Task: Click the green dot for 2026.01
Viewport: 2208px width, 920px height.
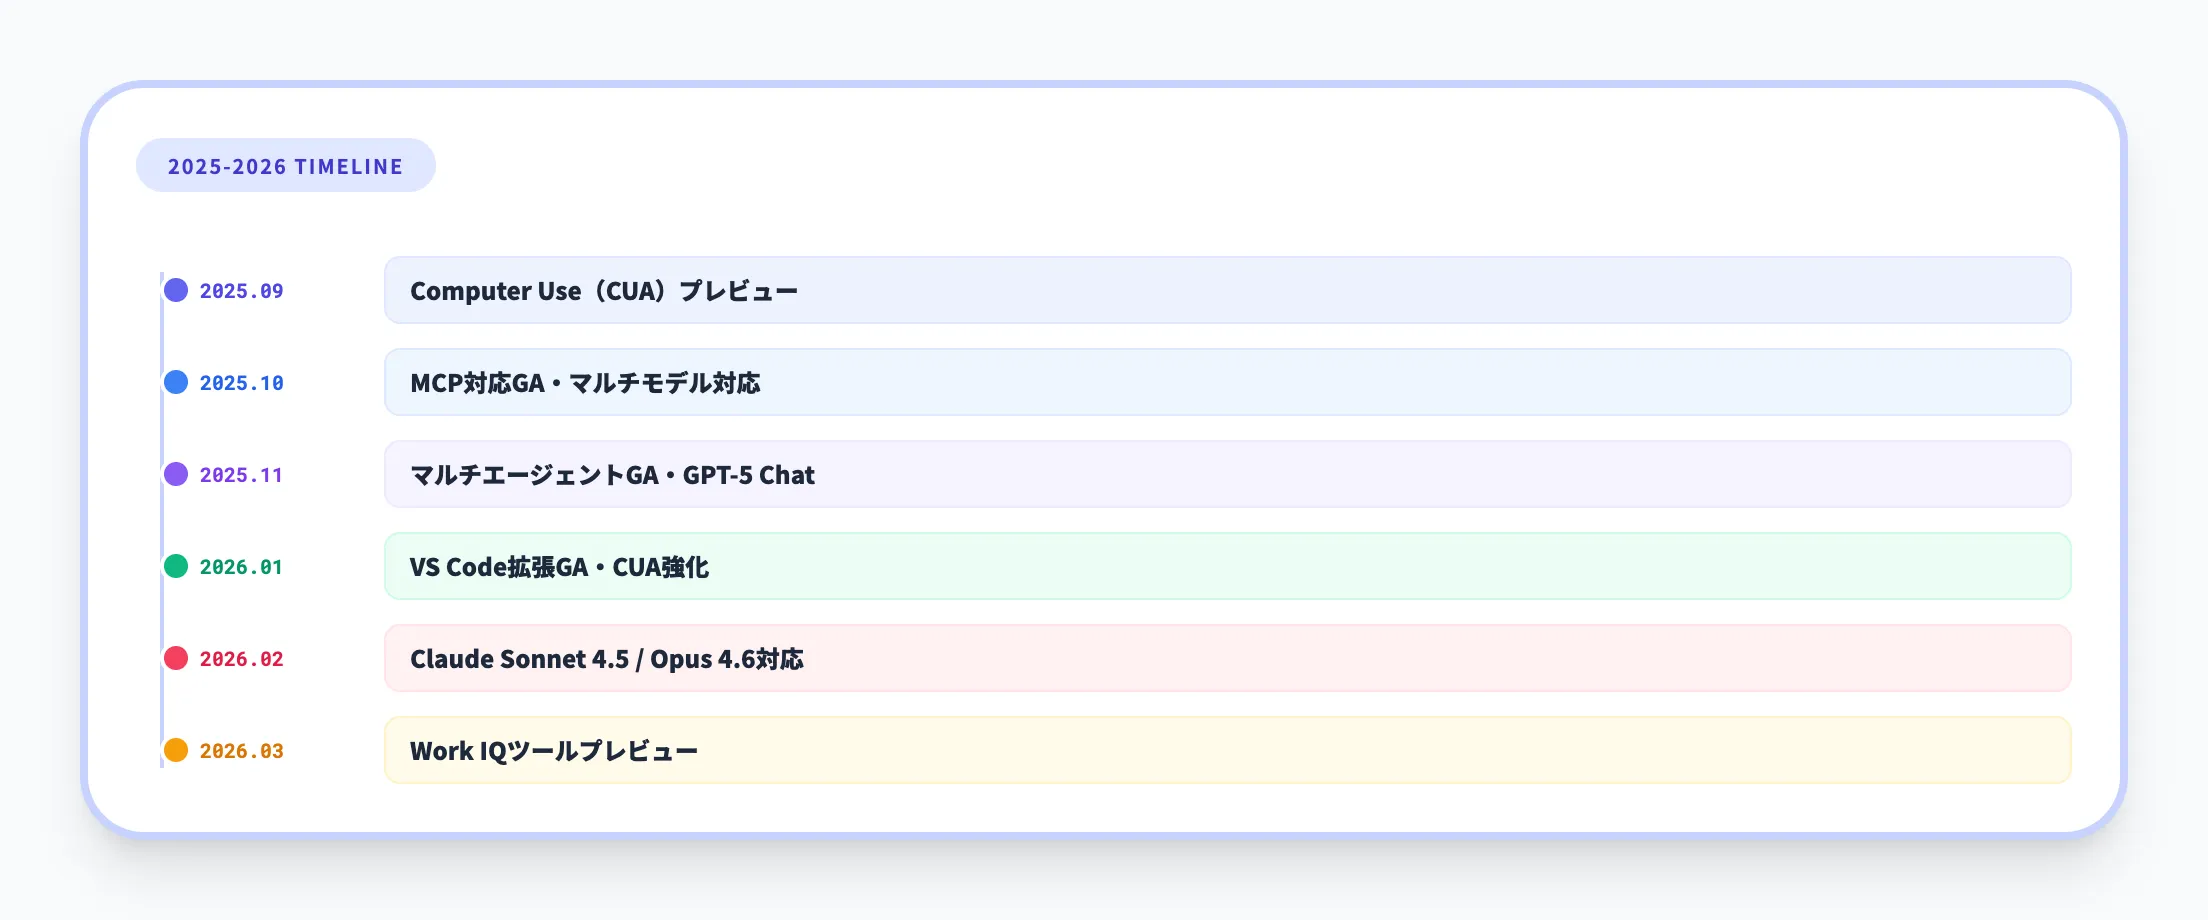Action: pyautogui.click(x=176, y=566)
